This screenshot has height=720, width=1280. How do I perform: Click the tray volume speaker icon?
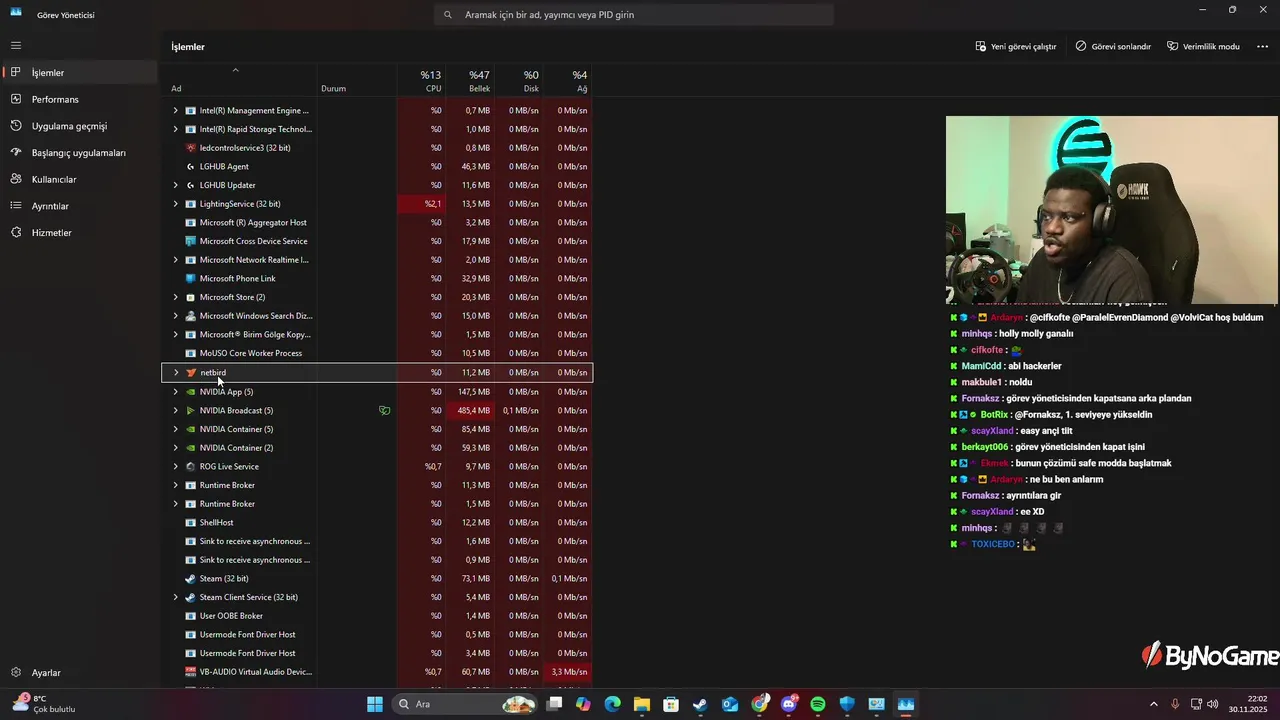click(1213, 704)
